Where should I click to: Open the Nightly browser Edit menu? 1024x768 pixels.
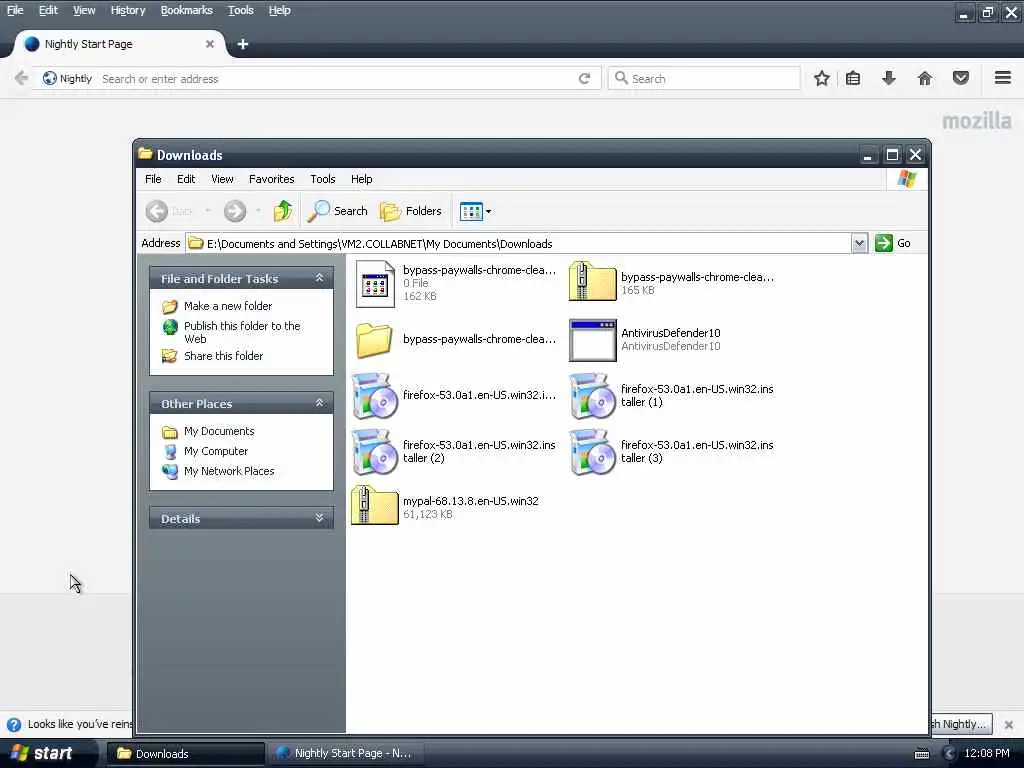[x=48, y=10]
